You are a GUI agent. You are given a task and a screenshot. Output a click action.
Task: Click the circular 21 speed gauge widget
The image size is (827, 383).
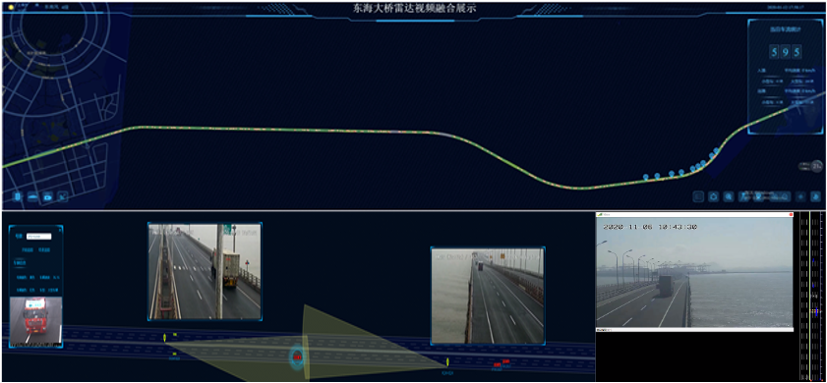click(x=817, y=167)
